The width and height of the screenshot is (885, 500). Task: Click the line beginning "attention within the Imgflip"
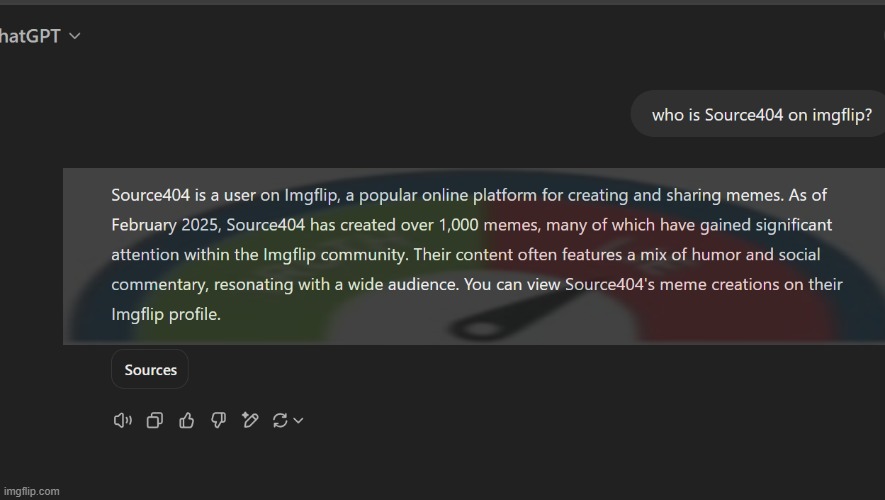tap(466, 255)
